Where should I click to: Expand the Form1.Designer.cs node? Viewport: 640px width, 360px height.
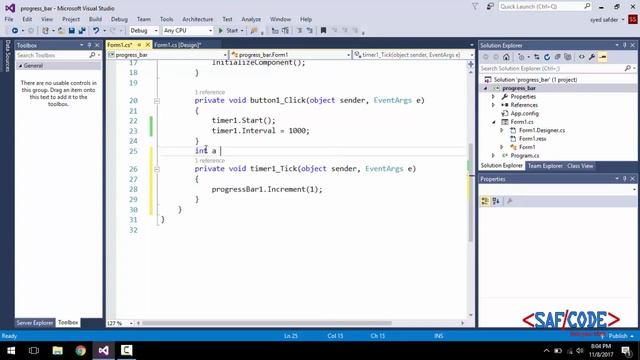coord(502,130)
